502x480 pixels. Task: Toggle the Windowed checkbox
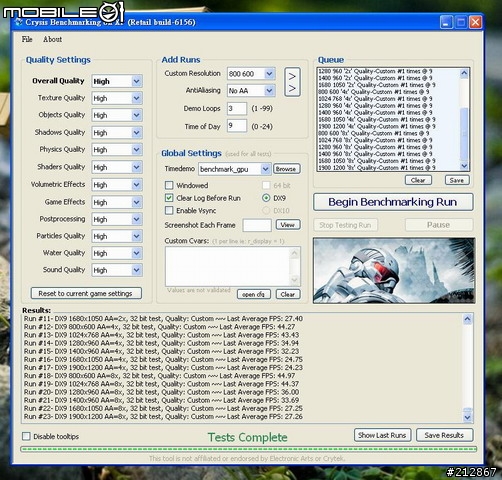pyautogui.click(x=169, y=185)
